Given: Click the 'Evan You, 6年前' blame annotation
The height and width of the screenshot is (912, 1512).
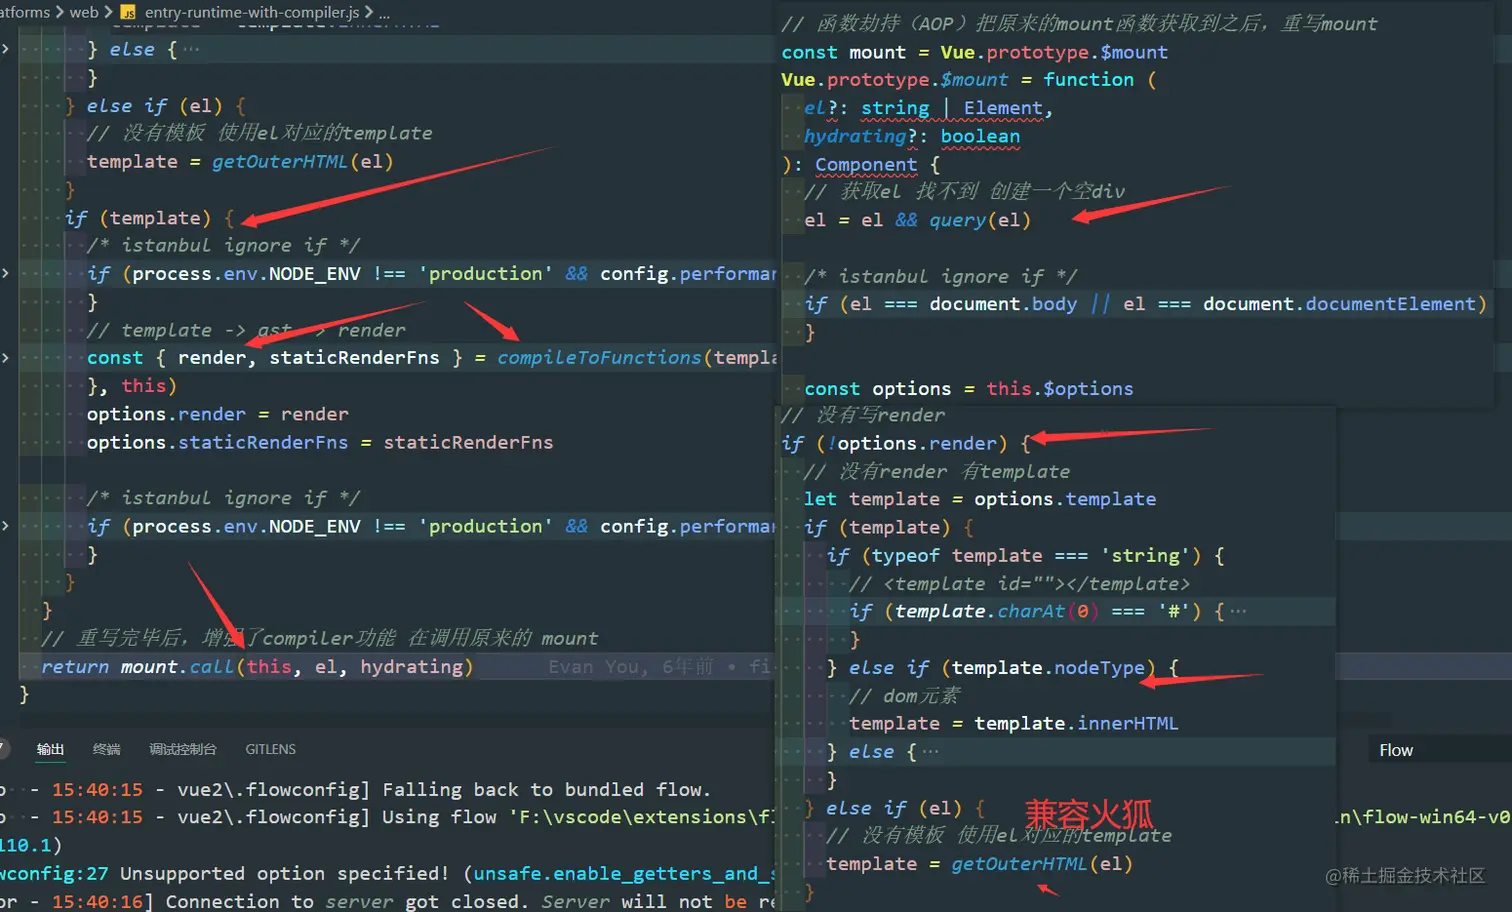Looking at the screenshot, I should pos(630,667).
